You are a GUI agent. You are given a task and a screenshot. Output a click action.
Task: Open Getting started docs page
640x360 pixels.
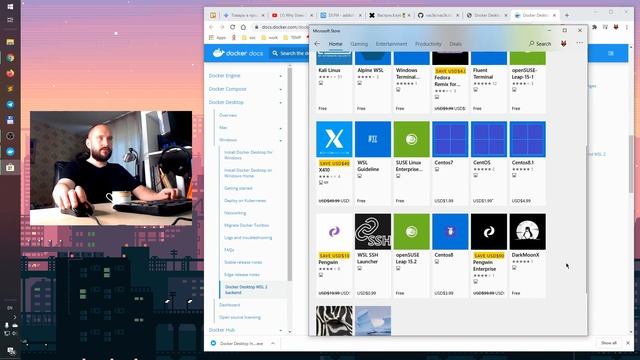click(238, 188)
